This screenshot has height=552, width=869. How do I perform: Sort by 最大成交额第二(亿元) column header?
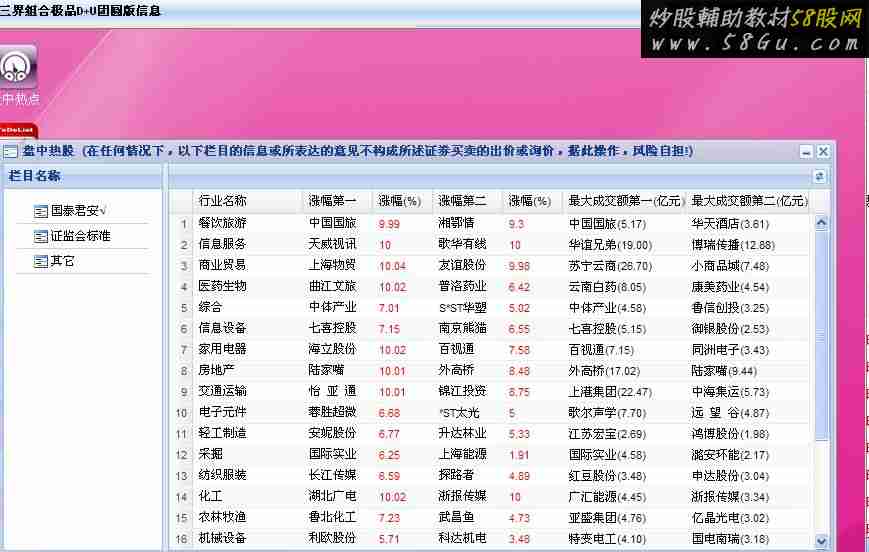point(748,201)
